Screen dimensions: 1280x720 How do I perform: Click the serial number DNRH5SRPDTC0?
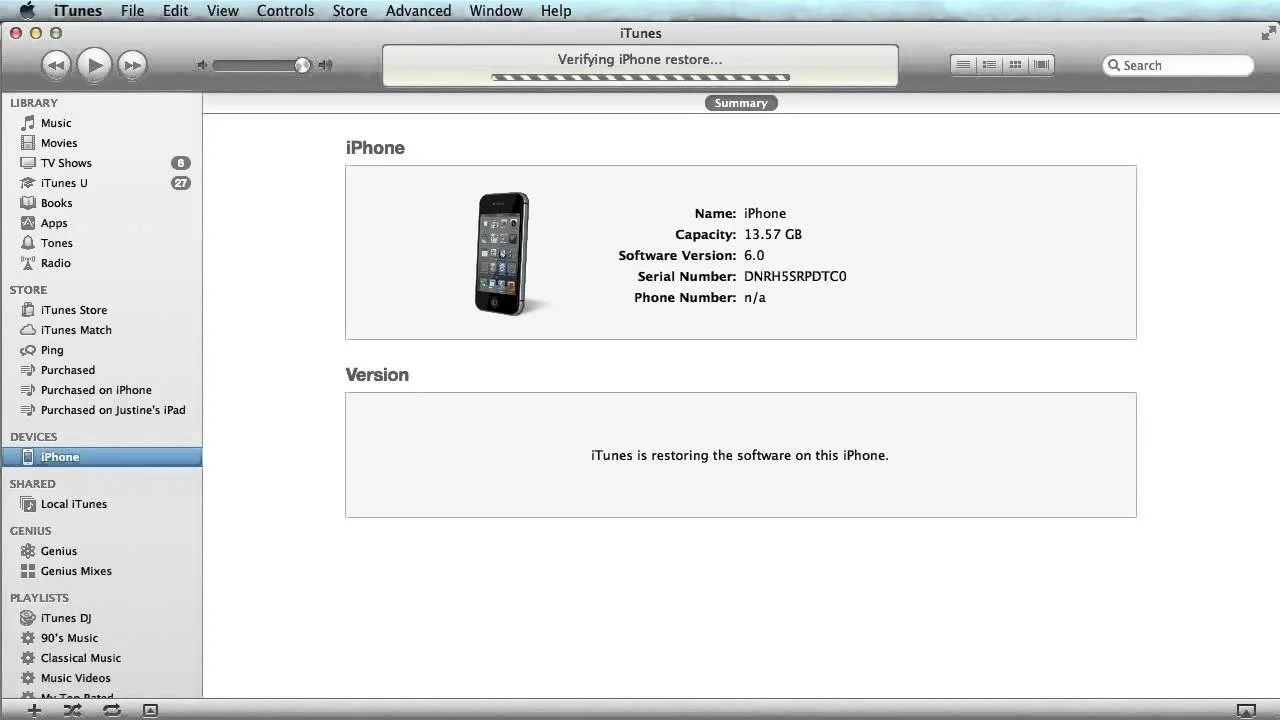[795, 276]
